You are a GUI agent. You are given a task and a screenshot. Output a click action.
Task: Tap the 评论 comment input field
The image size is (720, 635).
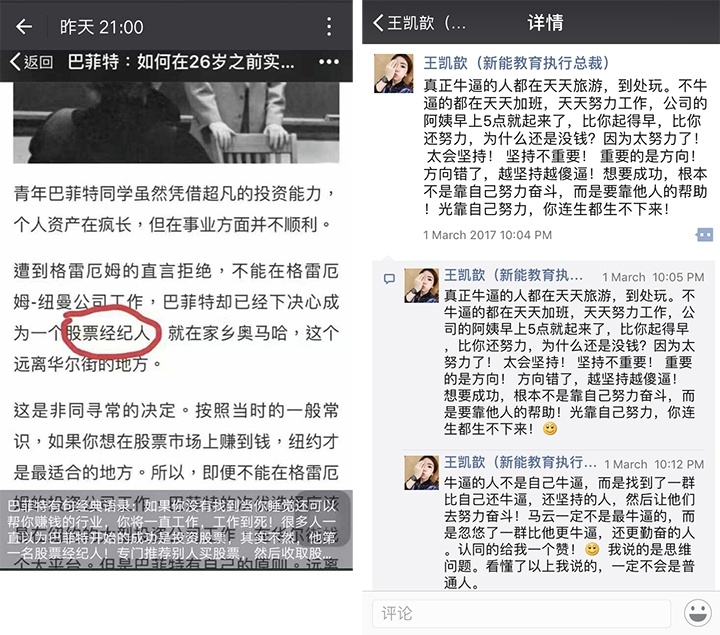pyautogui.click(x=521, y=613)
